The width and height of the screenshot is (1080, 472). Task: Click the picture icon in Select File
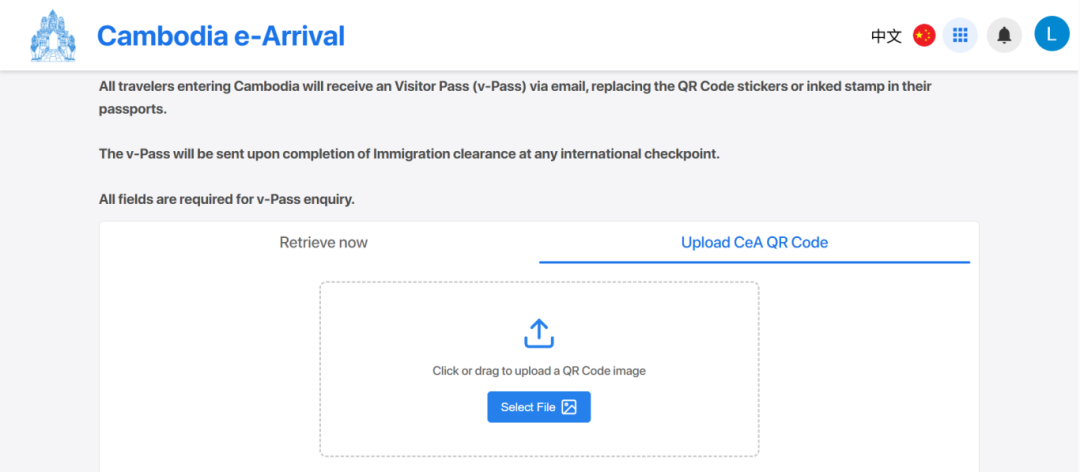click(569, 407)
